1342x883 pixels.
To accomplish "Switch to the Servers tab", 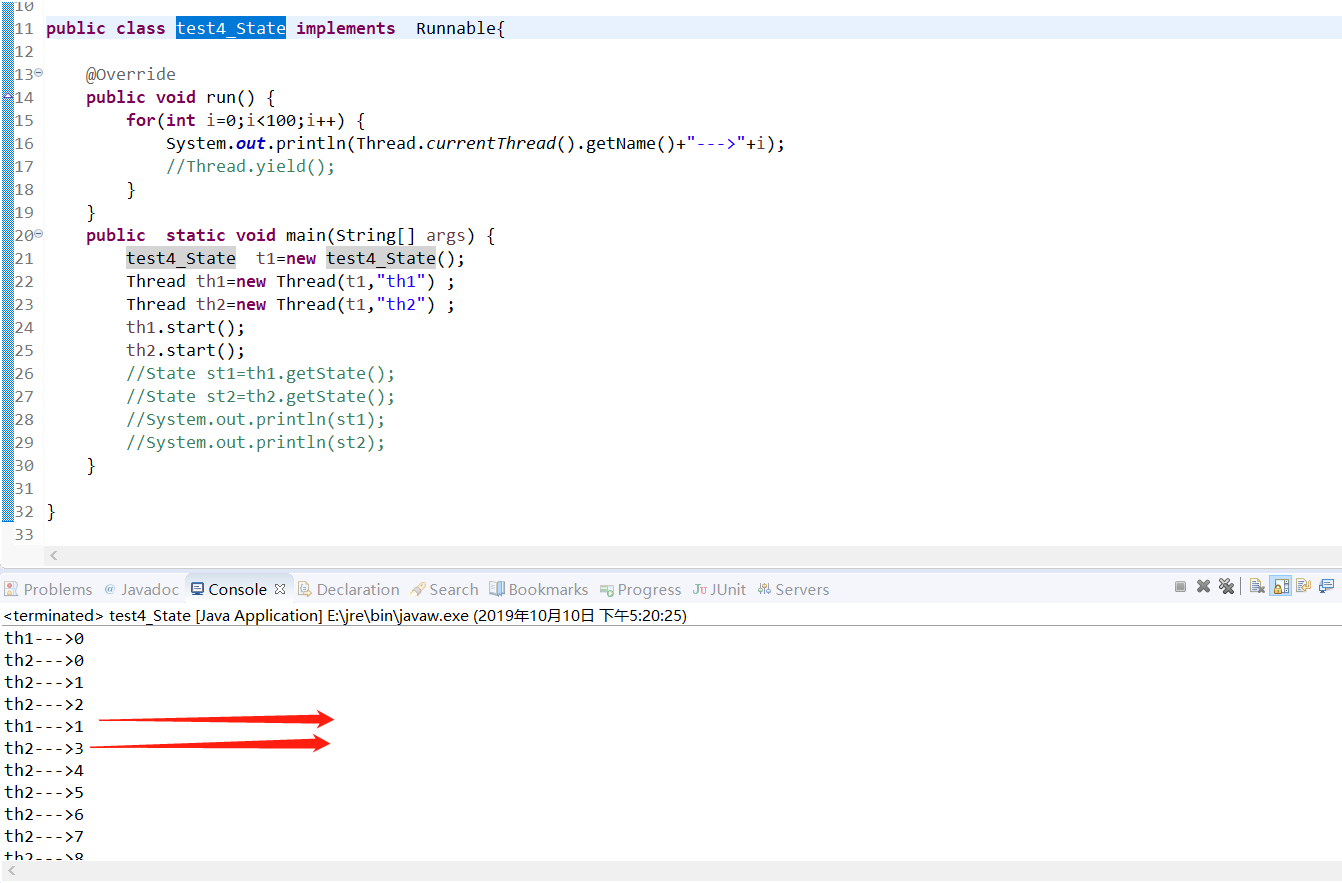I will 802,589.
